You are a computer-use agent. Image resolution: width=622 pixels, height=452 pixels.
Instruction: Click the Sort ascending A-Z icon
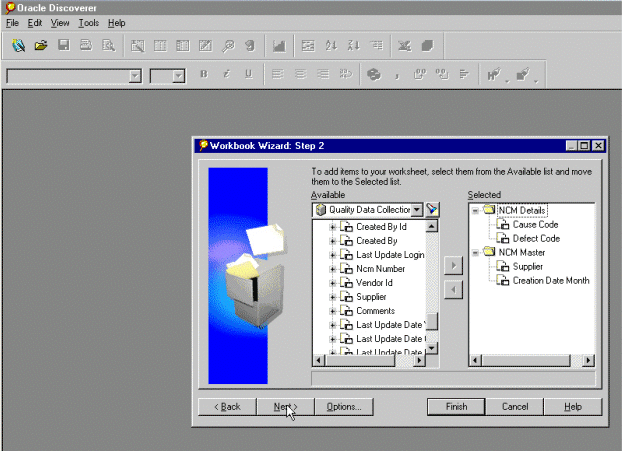point(331,46)
